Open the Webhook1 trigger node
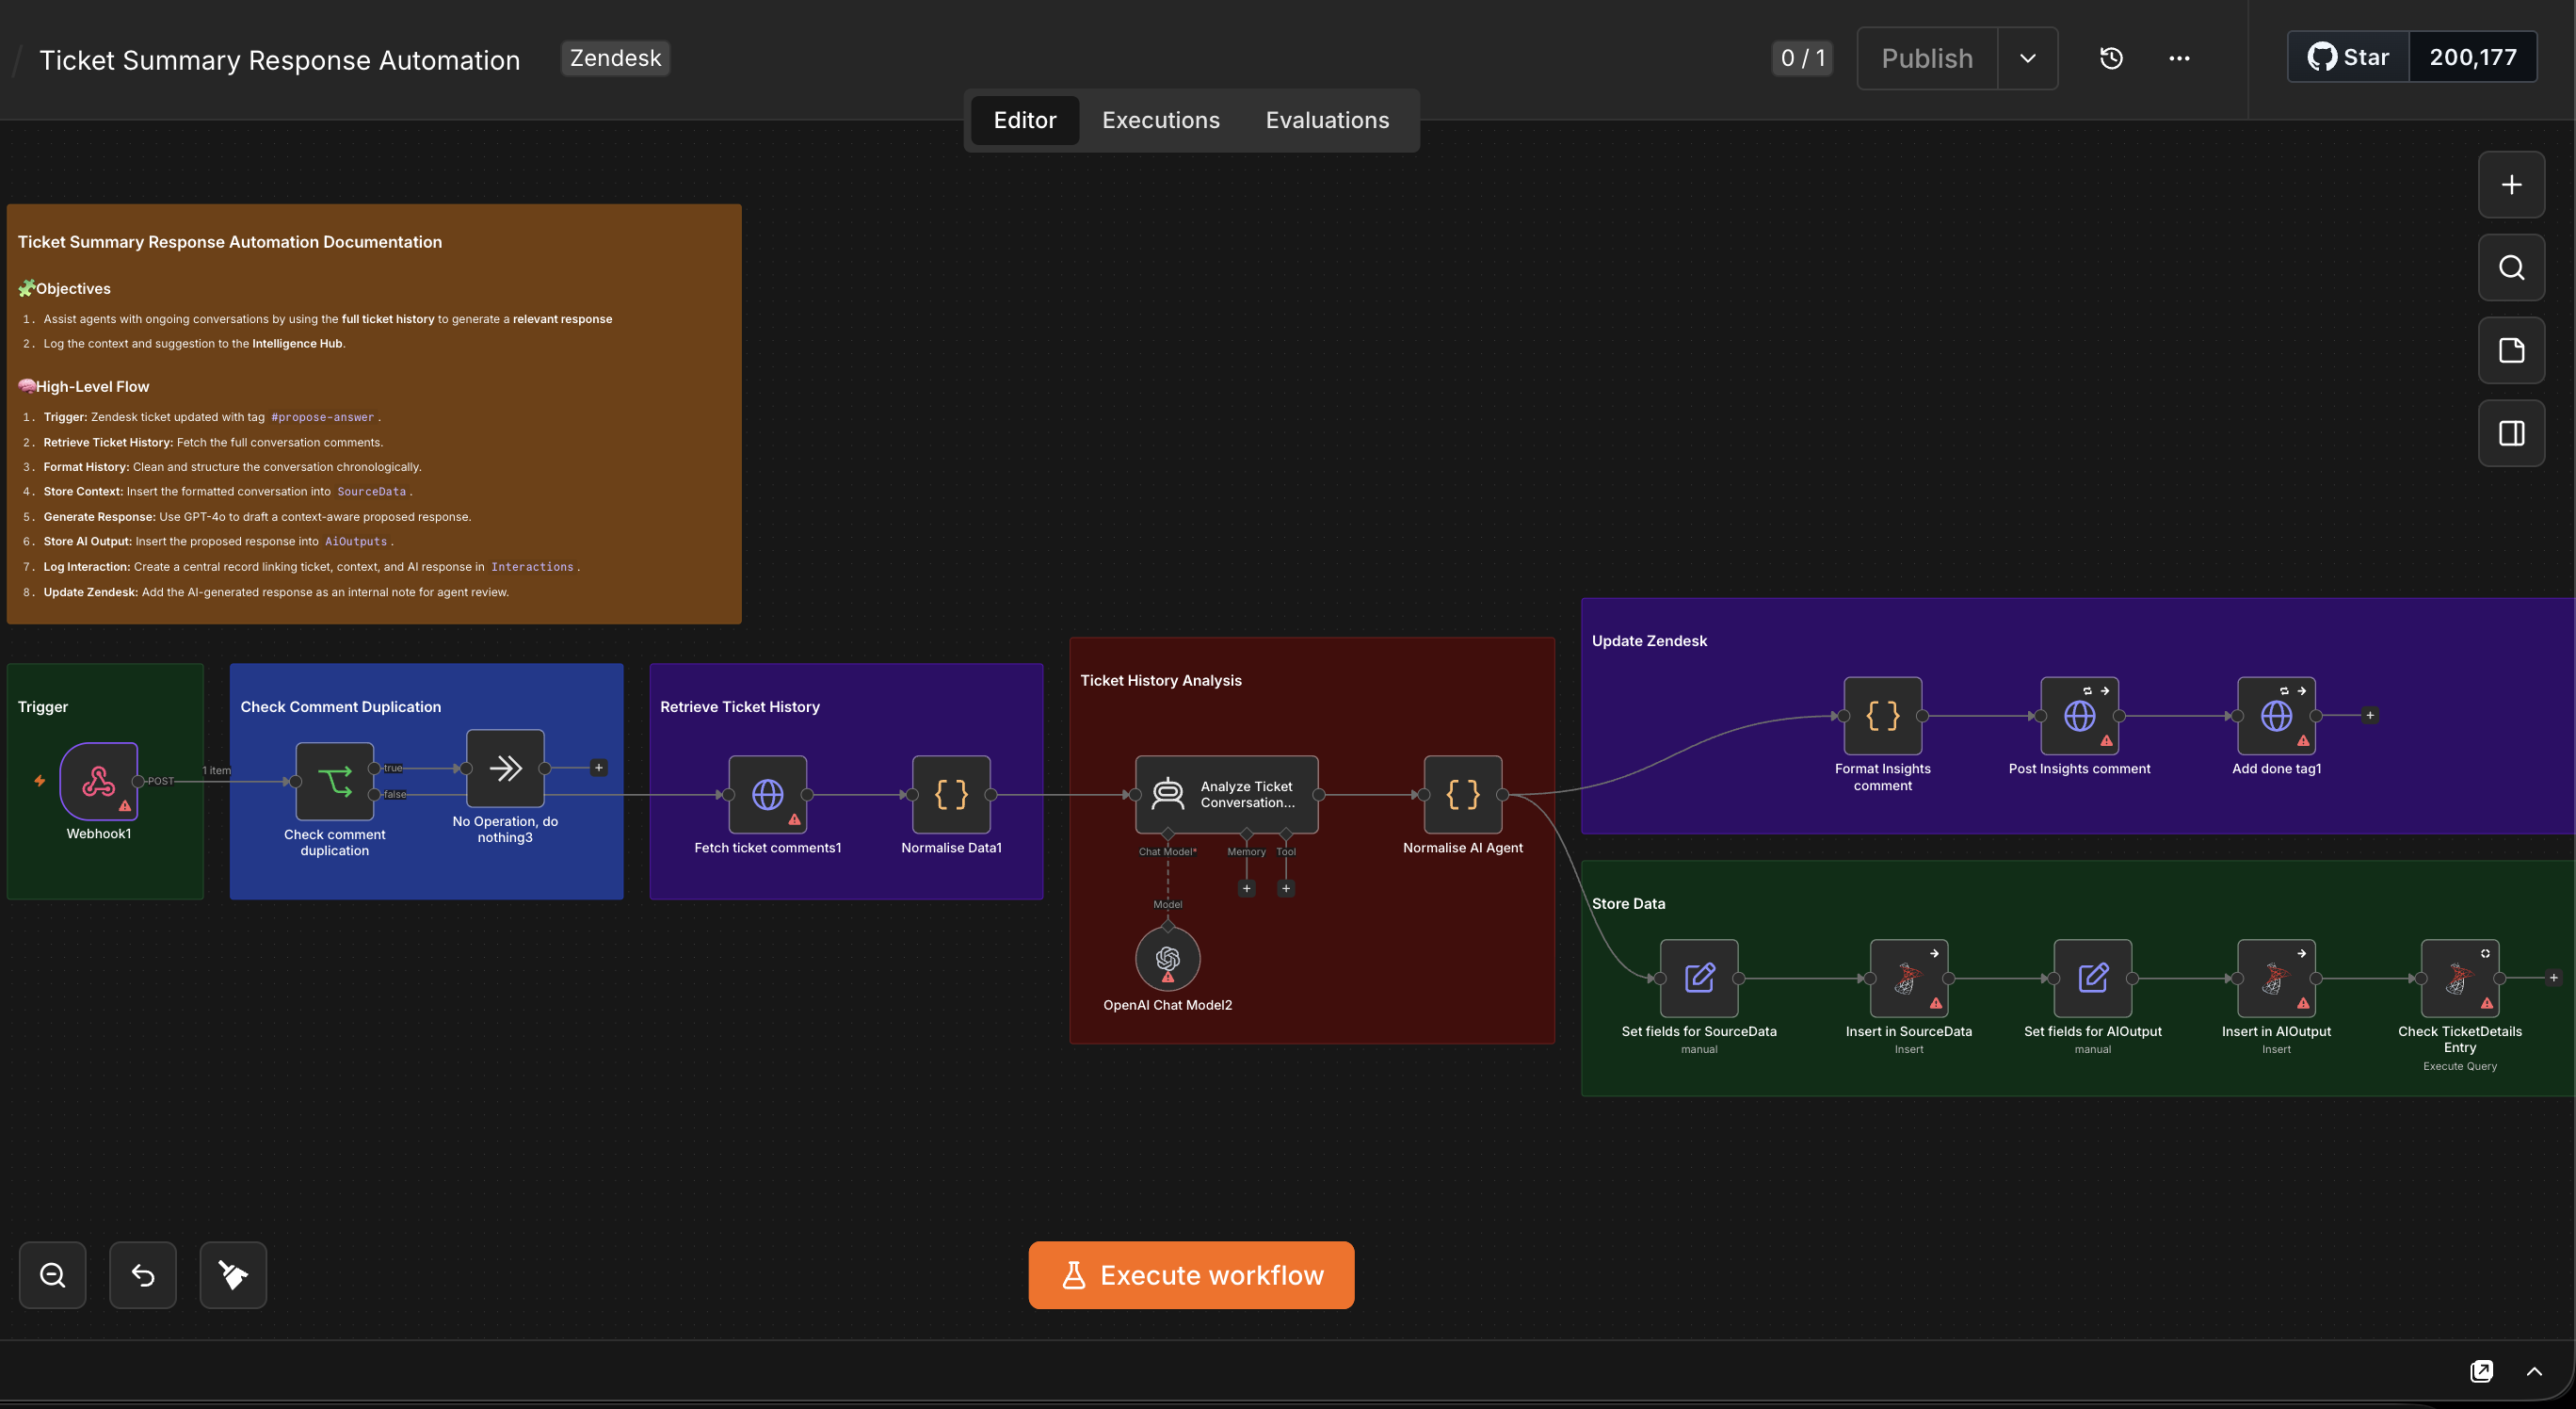2576x1409 pixels. pos(98,781)
